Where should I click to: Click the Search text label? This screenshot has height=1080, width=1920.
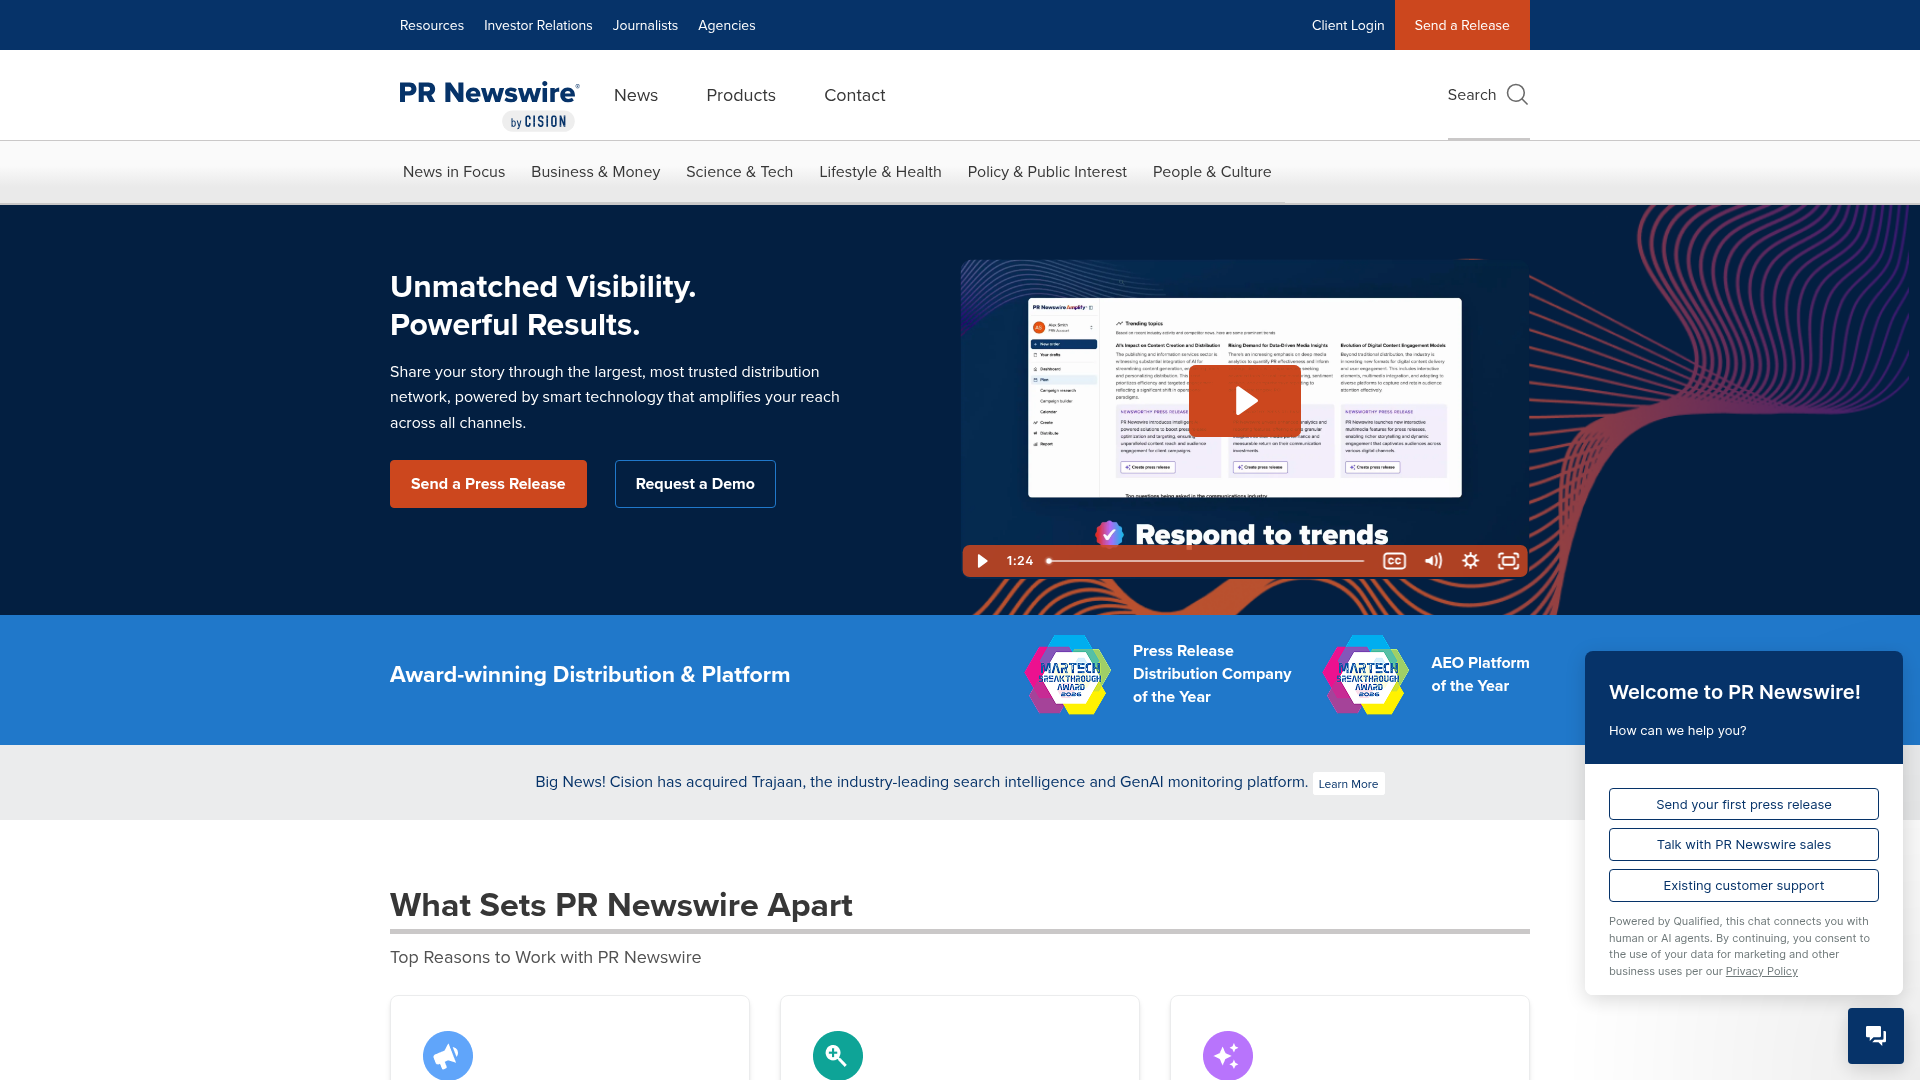click(1472, 95)
